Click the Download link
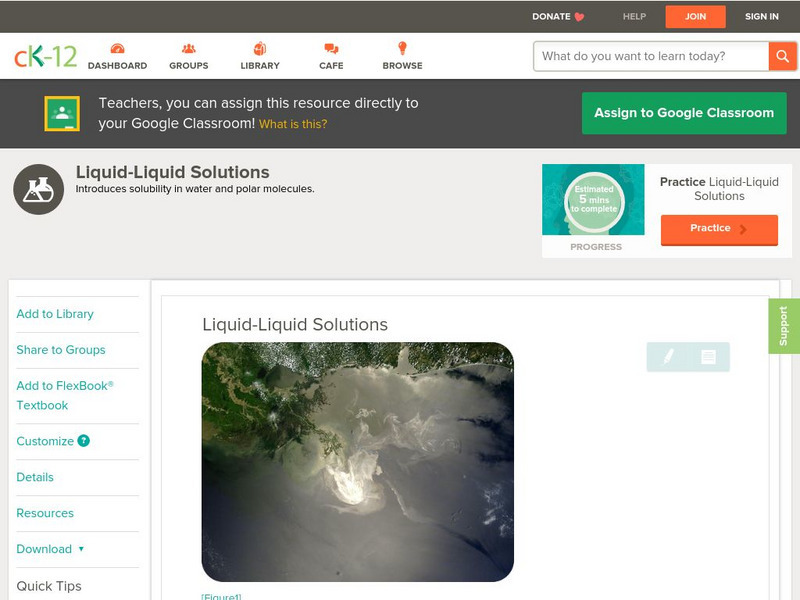Screen dimensions: 800x600 44,549
